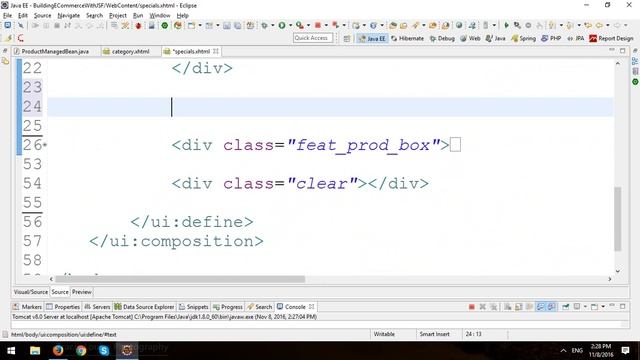Screen dimensions: 640x360
Task: Click the Smart Insert status bar entry
Action: click(434, 334)
